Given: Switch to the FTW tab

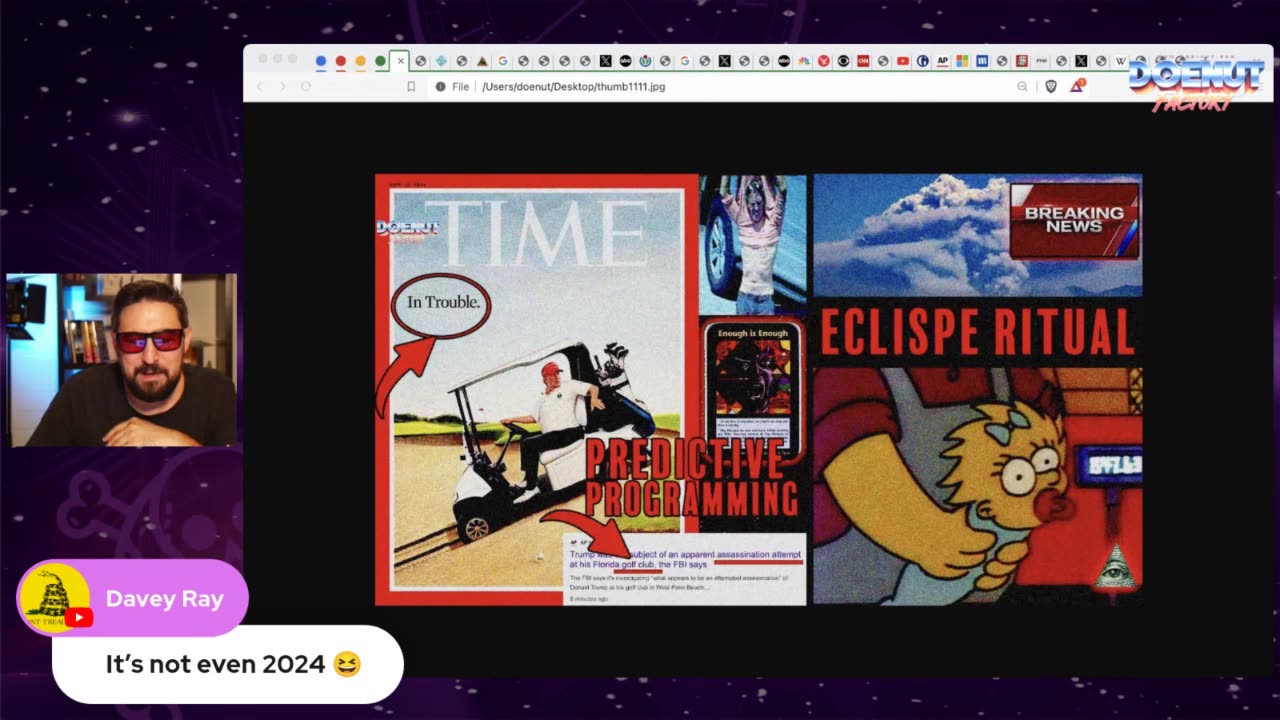Looking at the screenshot, I should [x=1041, y=61].
